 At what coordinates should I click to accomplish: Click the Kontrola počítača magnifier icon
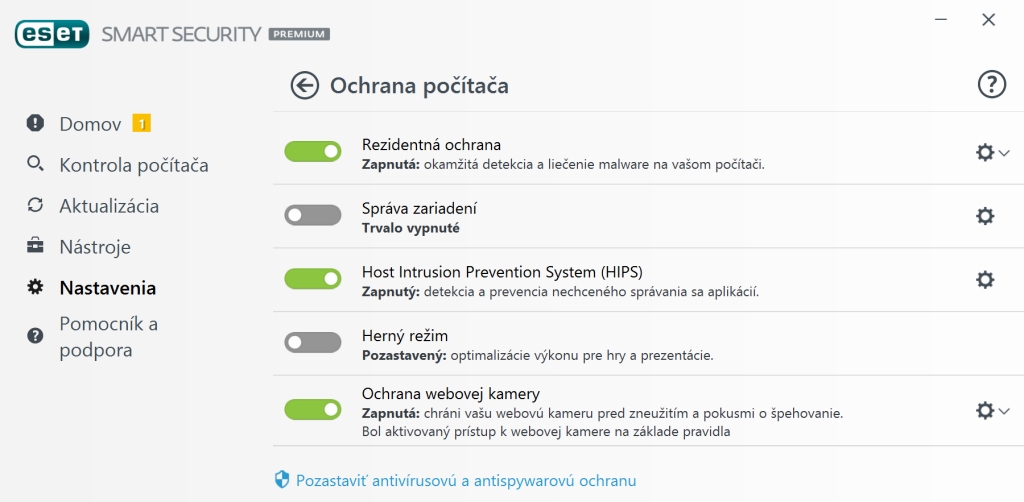(x=36, y=164)
